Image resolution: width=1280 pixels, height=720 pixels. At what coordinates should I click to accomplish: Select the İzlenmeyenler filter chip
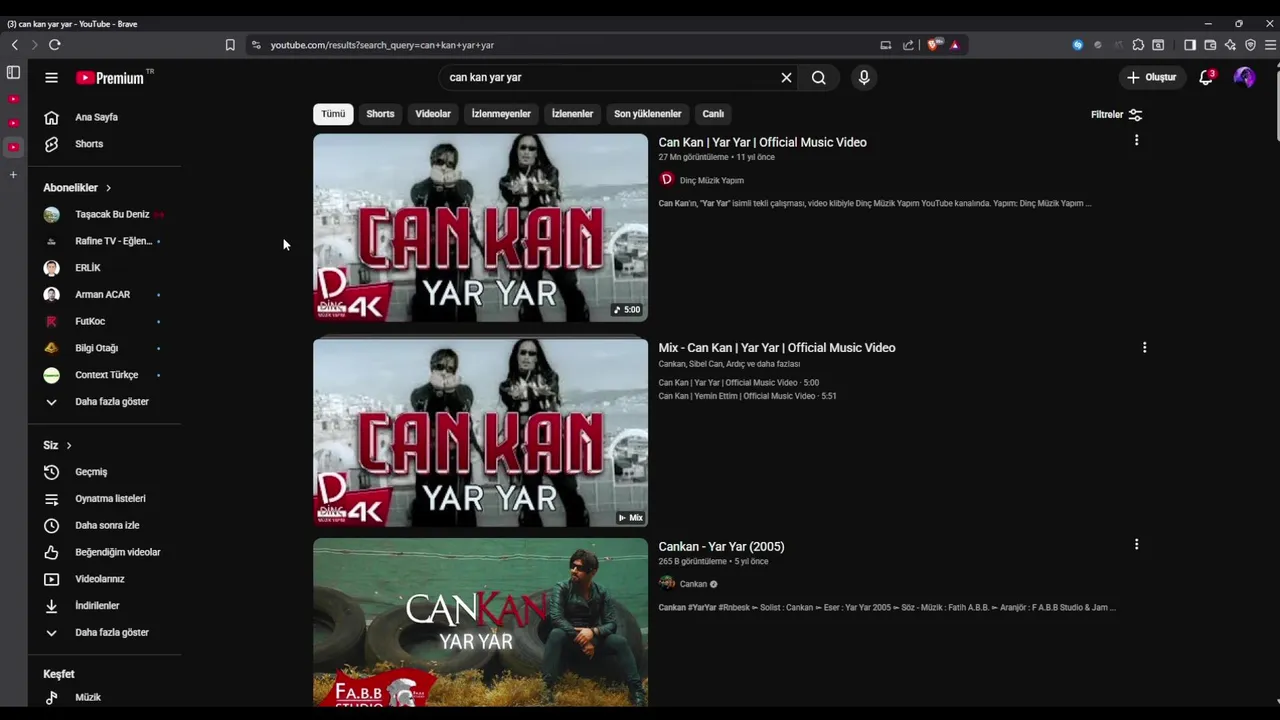click(501, 114)
